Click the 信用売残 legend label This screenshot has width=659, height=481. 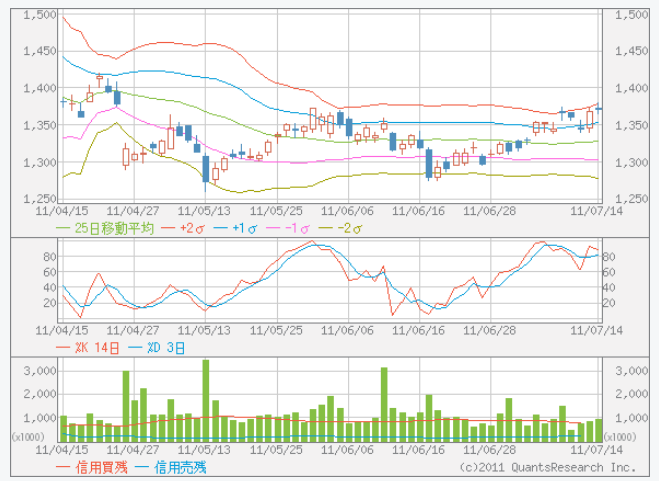174,467
